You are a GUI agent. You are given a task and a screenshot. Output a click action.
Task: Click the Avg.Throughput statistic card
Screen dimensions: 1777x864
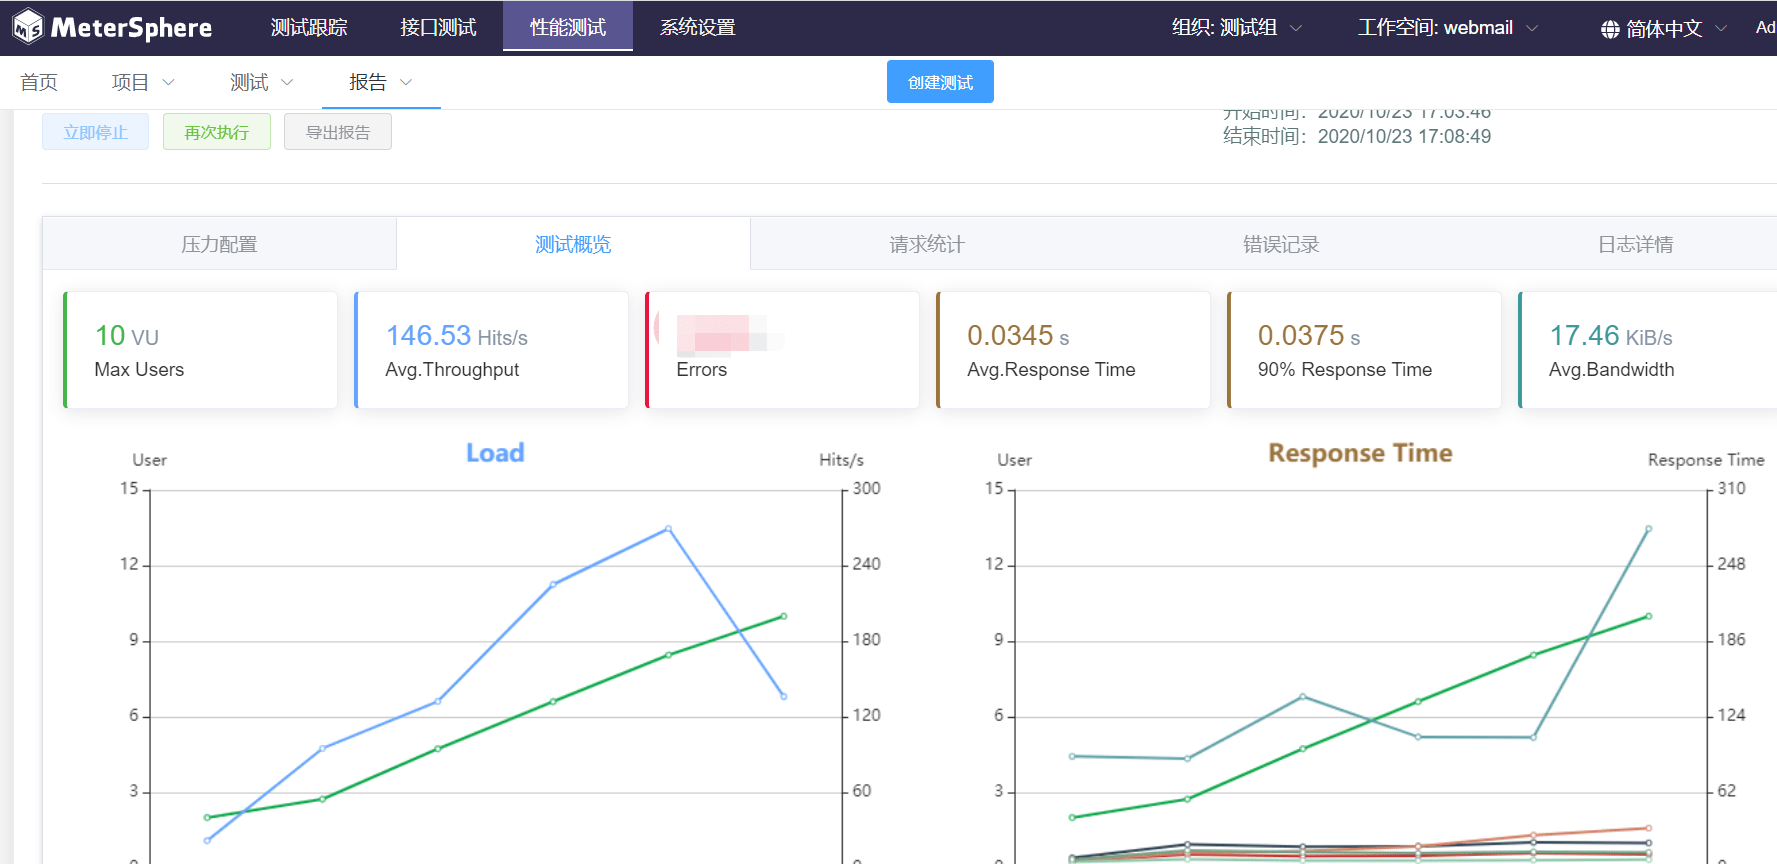pyautogui.click(x=491, y=350)
